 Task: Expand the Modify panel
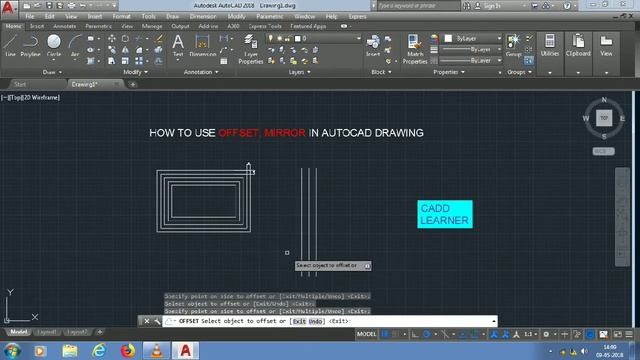tap(135, 72)
